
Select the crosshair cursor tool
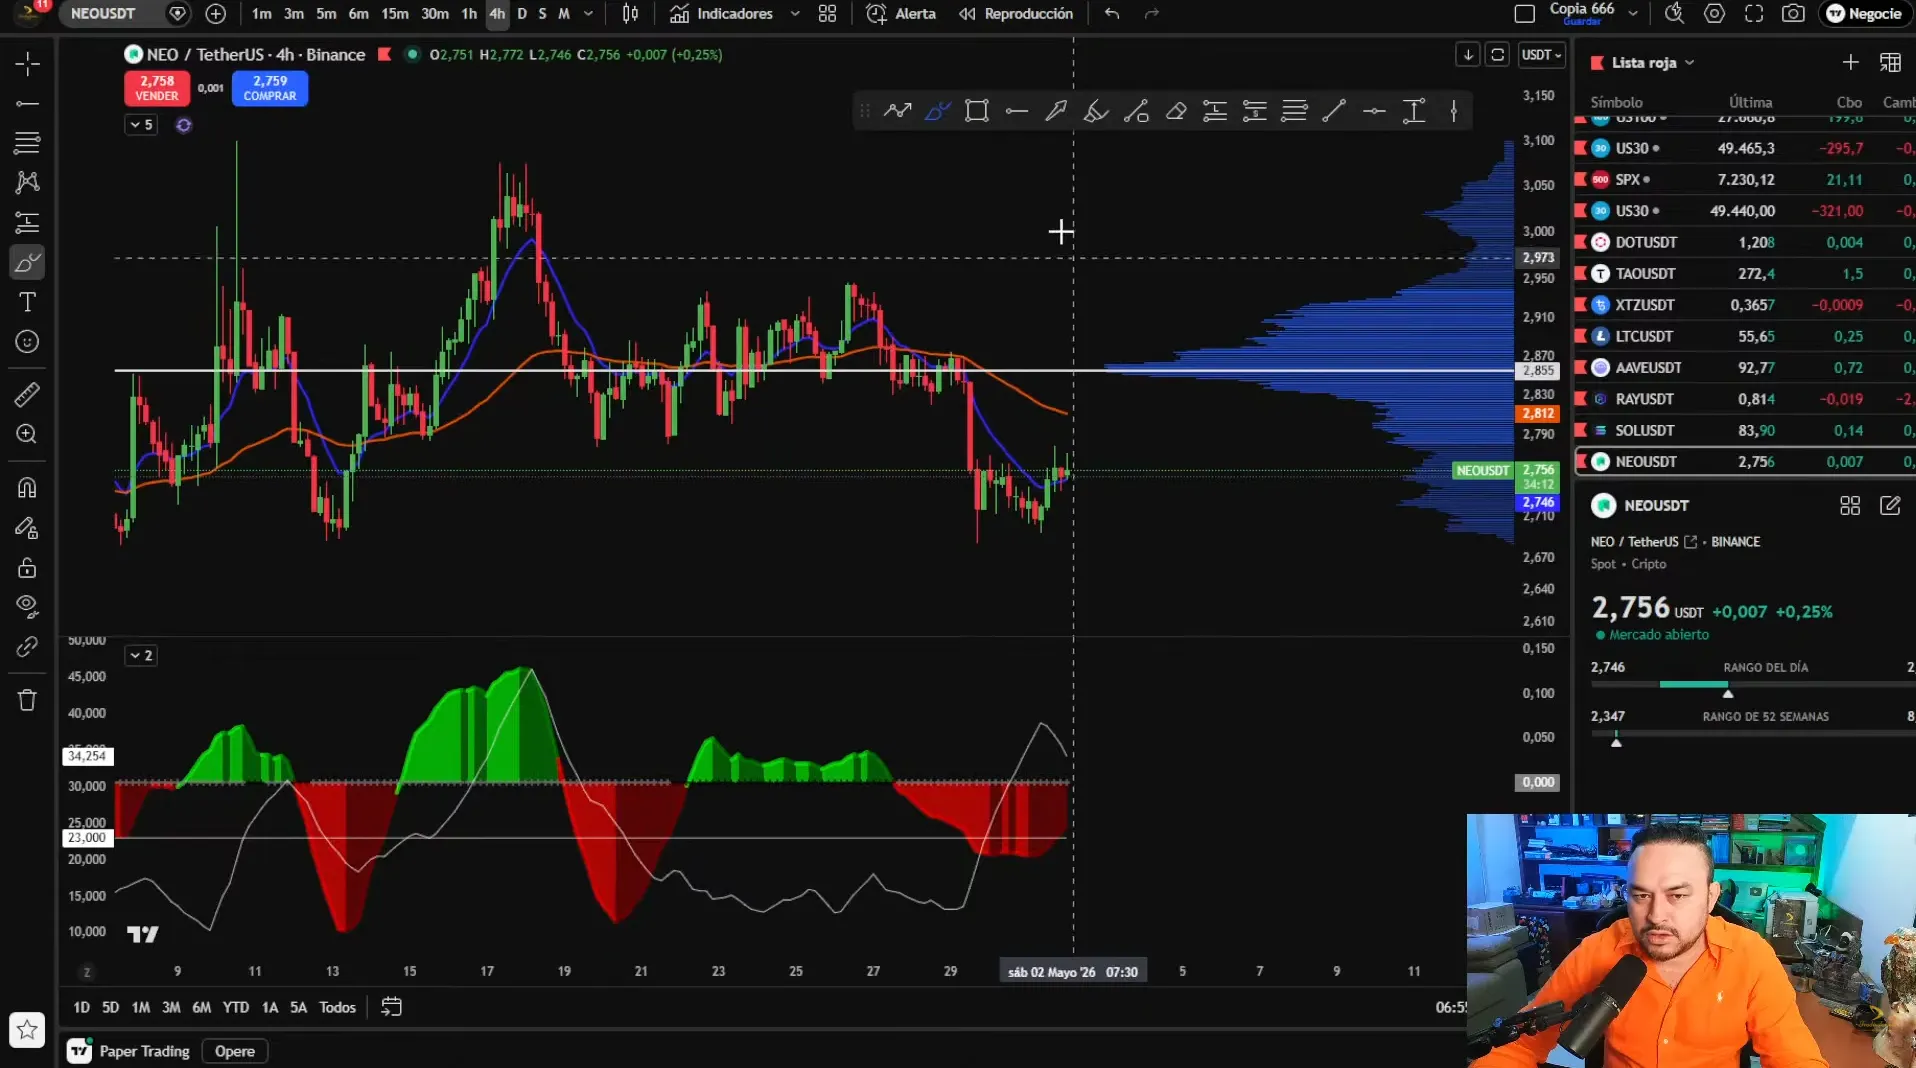click(x=27, y=64)
